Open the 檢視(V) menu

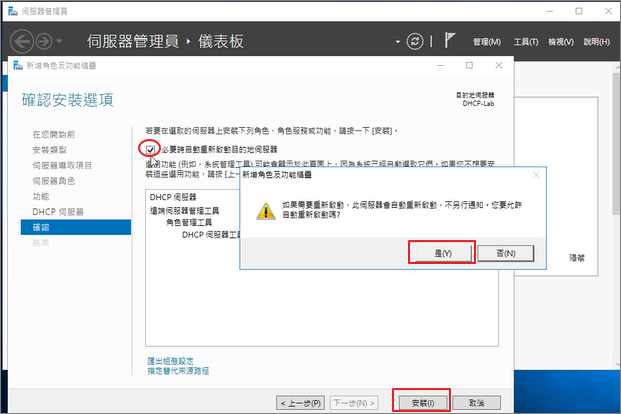561,42
